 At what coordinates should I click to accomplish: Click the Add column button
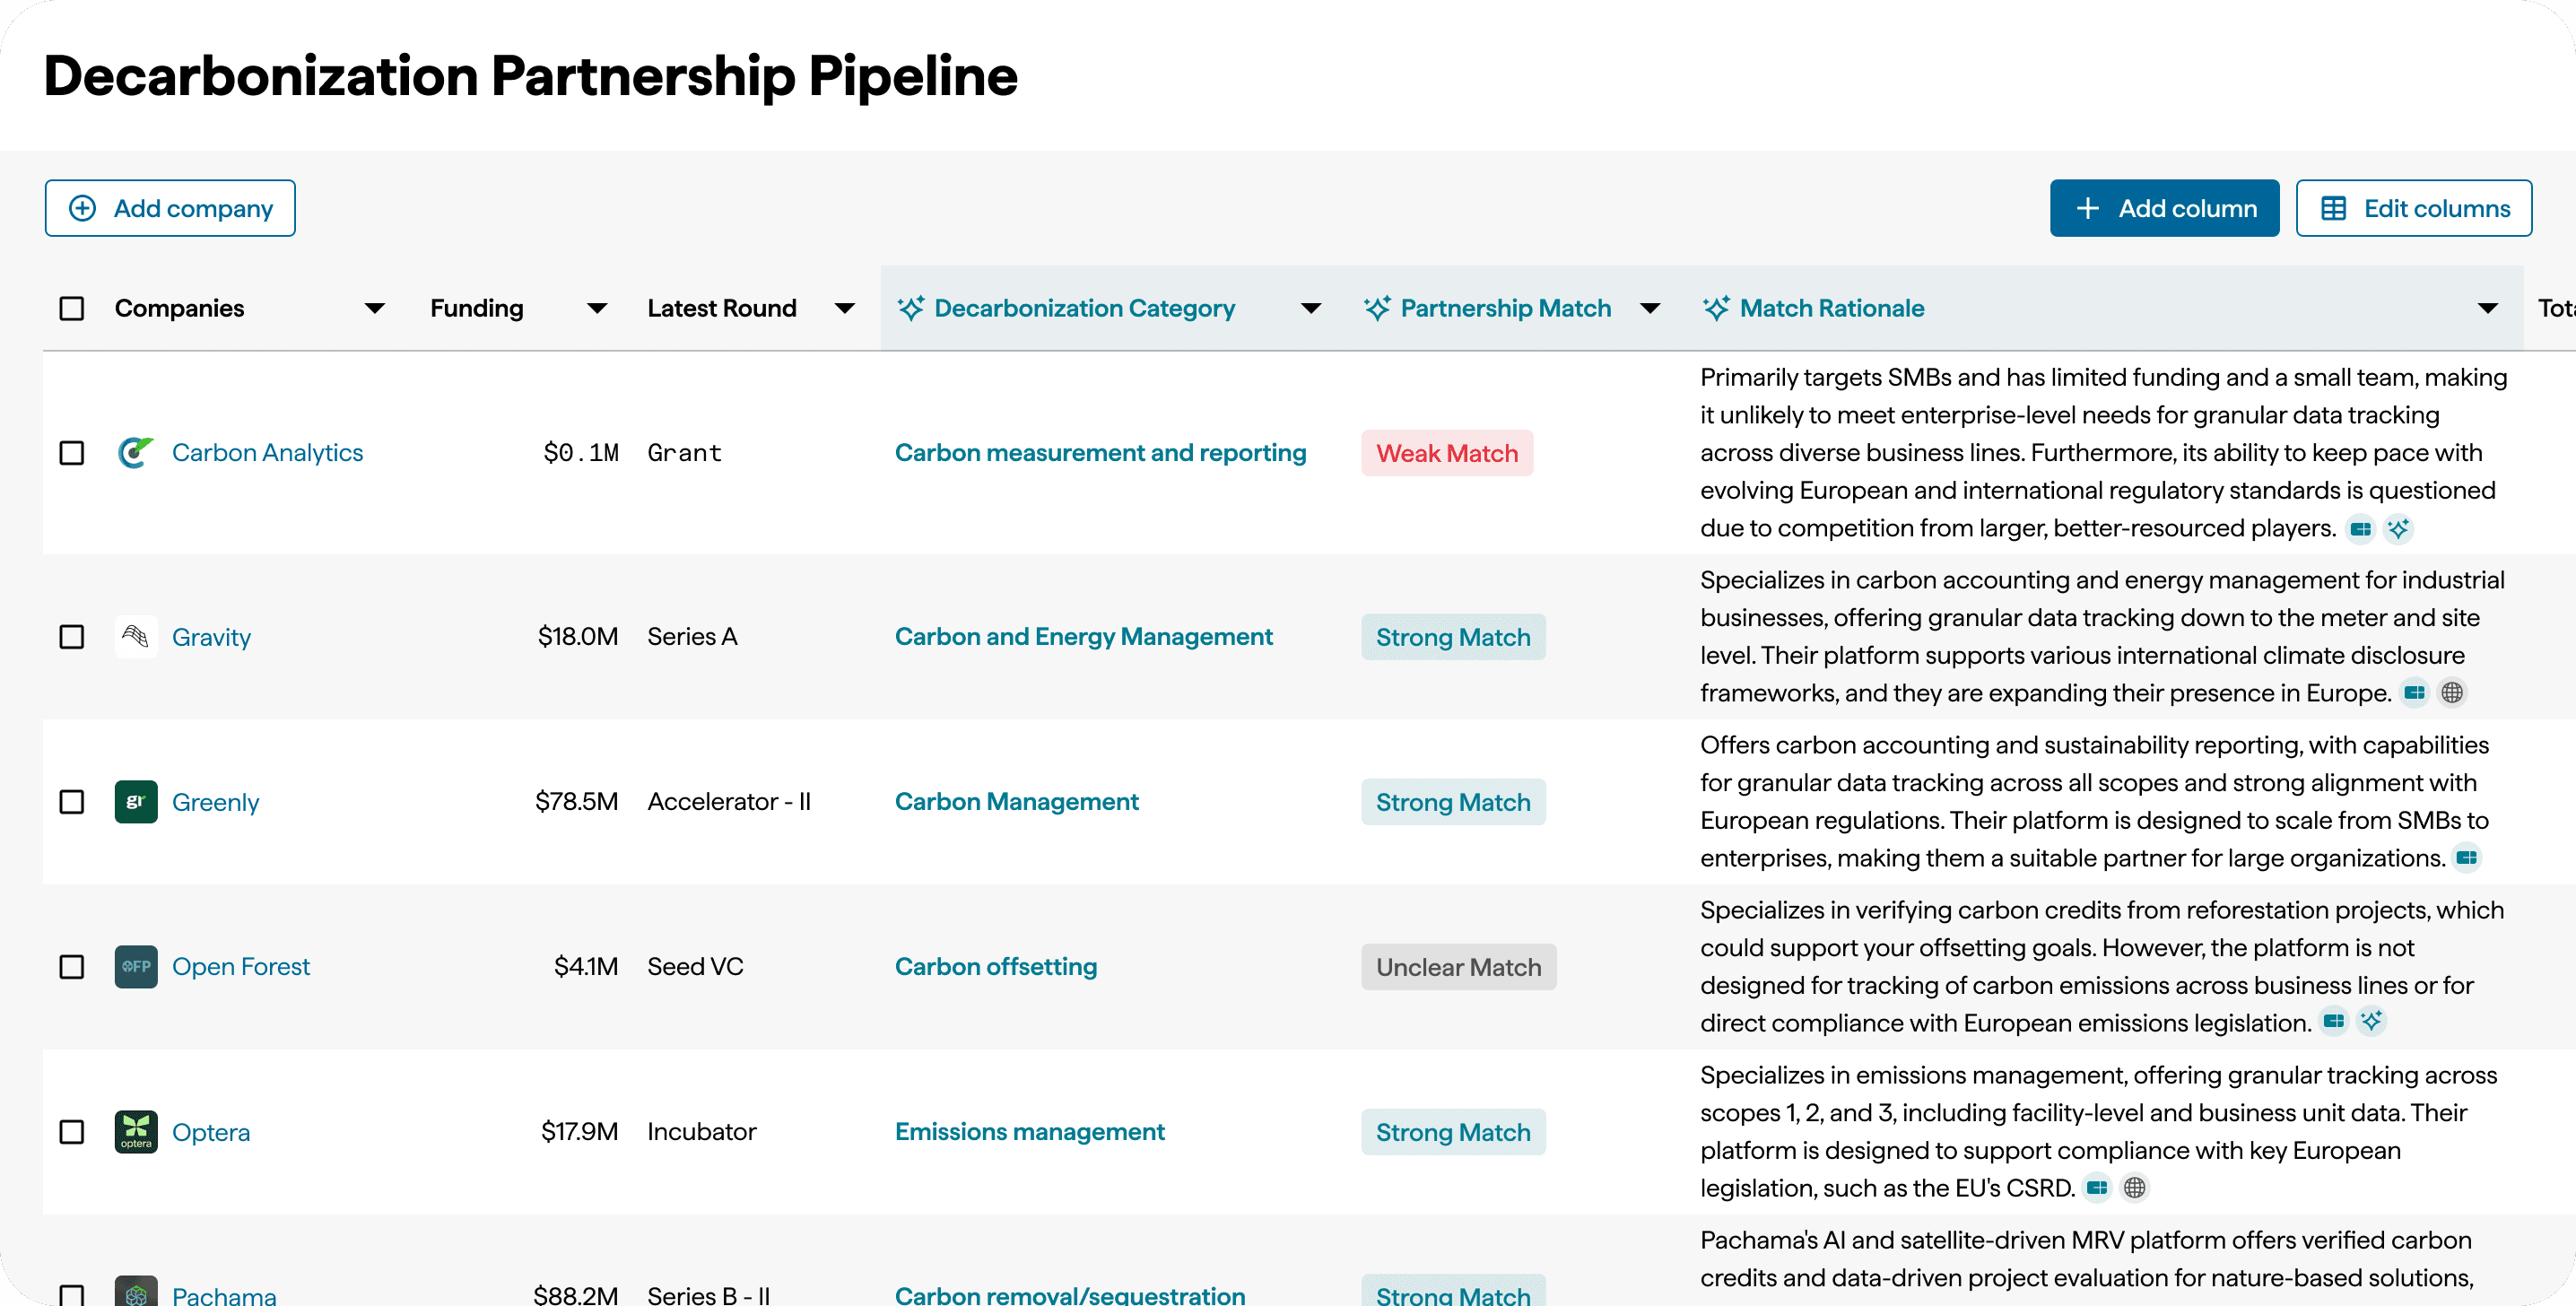pyautogui.click(x=2164, y=209)
